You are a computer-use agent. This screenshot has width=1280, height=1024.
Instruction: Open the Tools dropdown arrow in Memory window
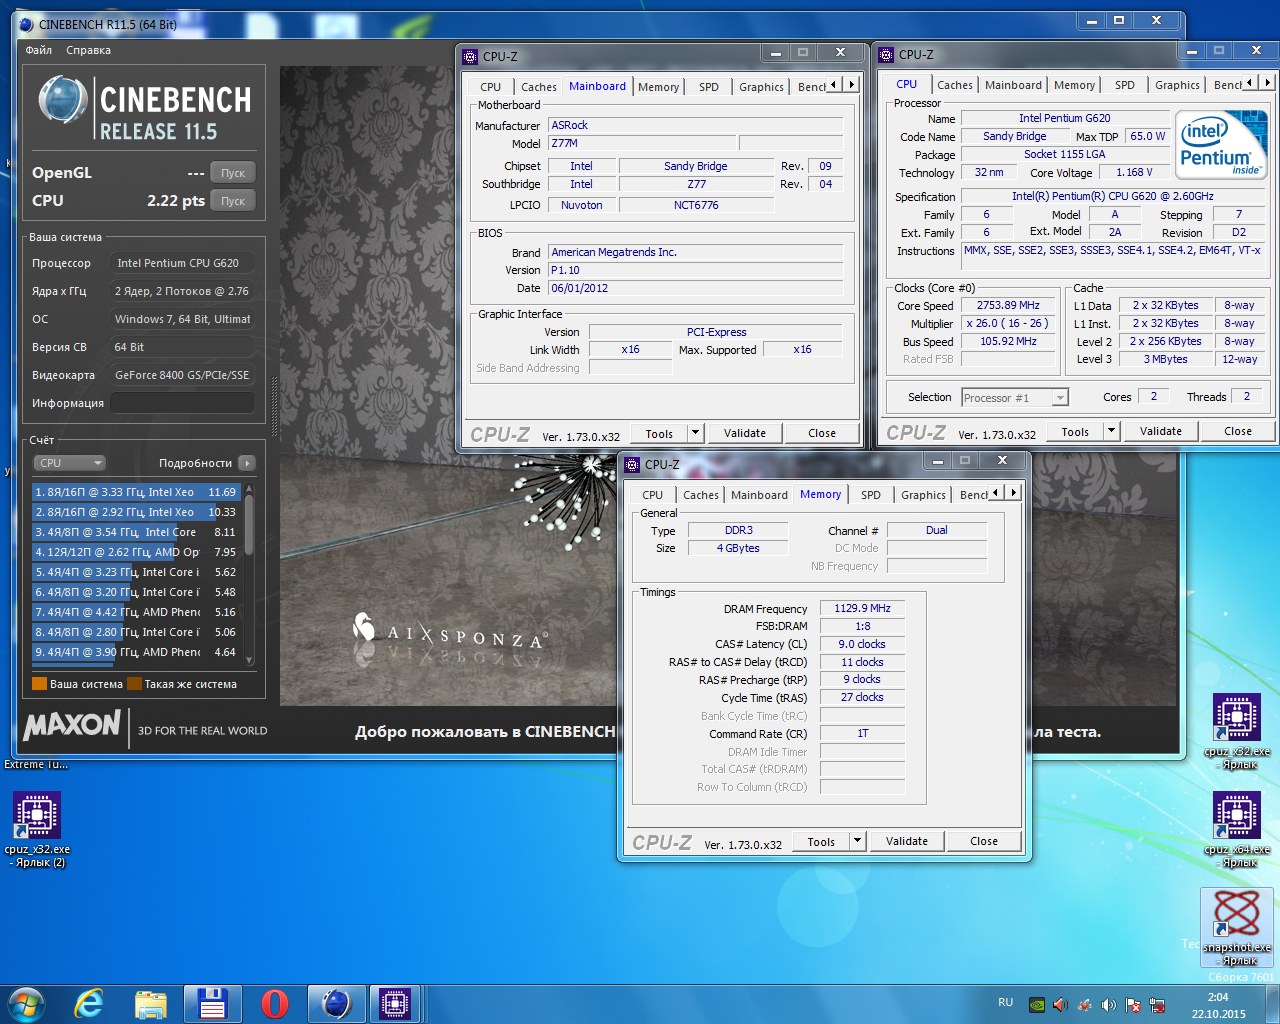[857, 841]
